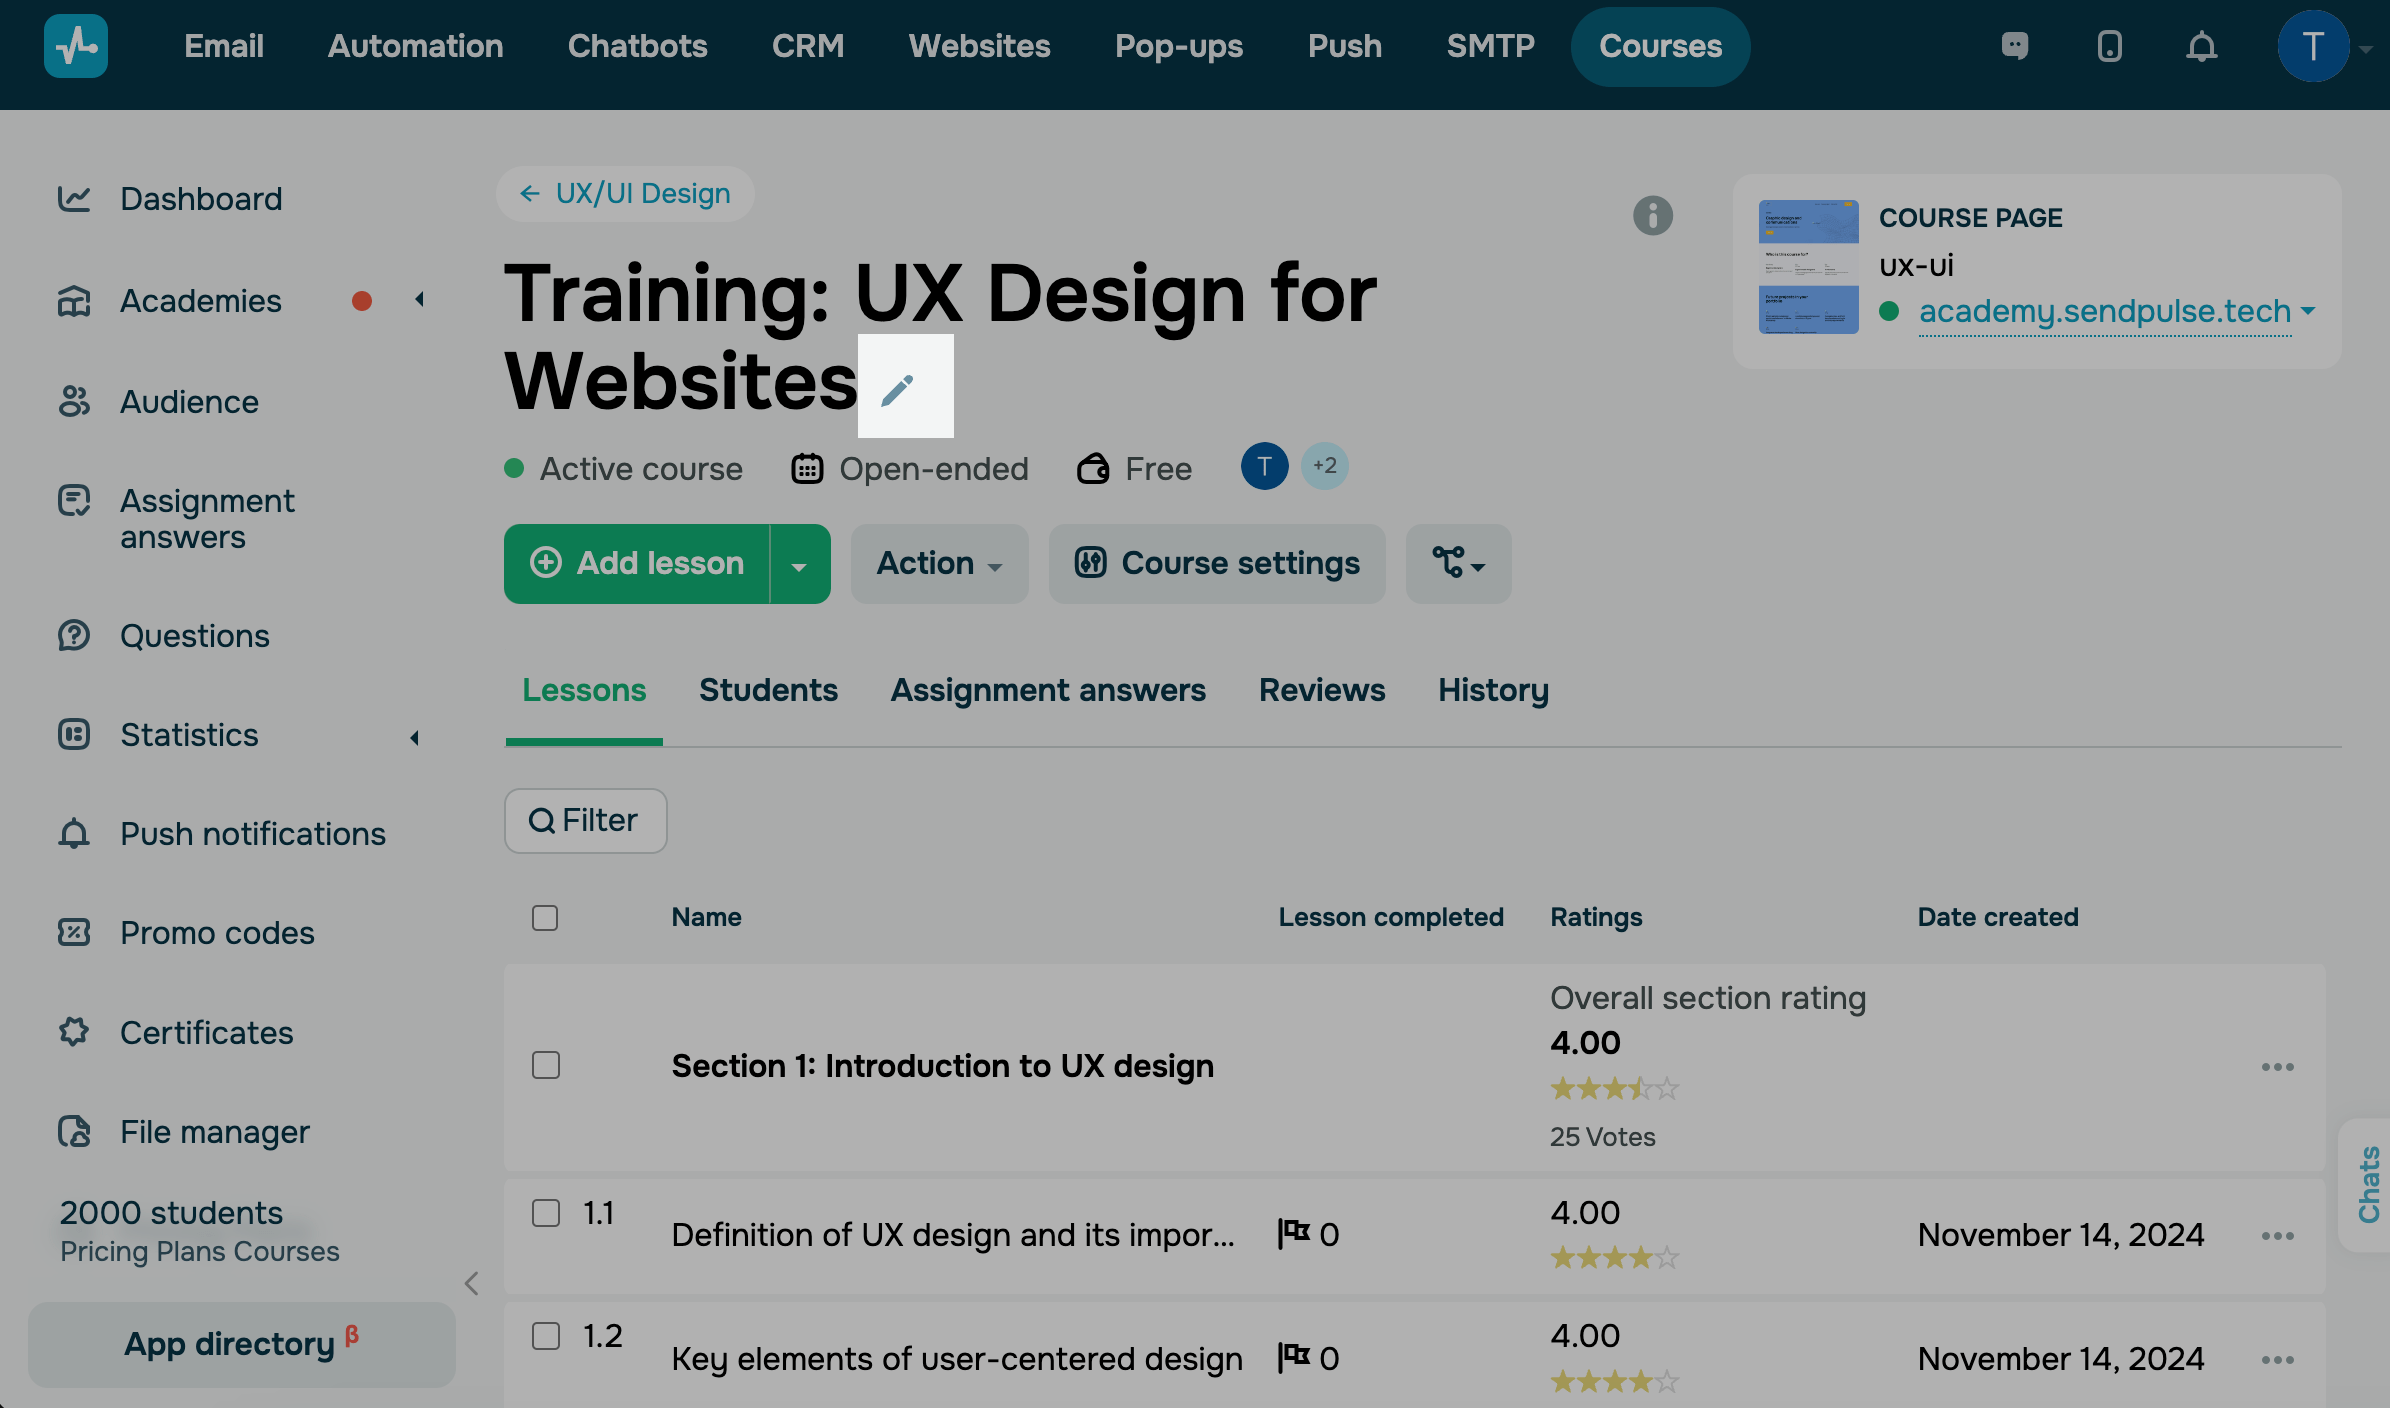Viewport: 2390px width, 1408px height.
Task: Open the Add lesson dropdown arrow
Action: pyautogui.click(x=799, y=565)
